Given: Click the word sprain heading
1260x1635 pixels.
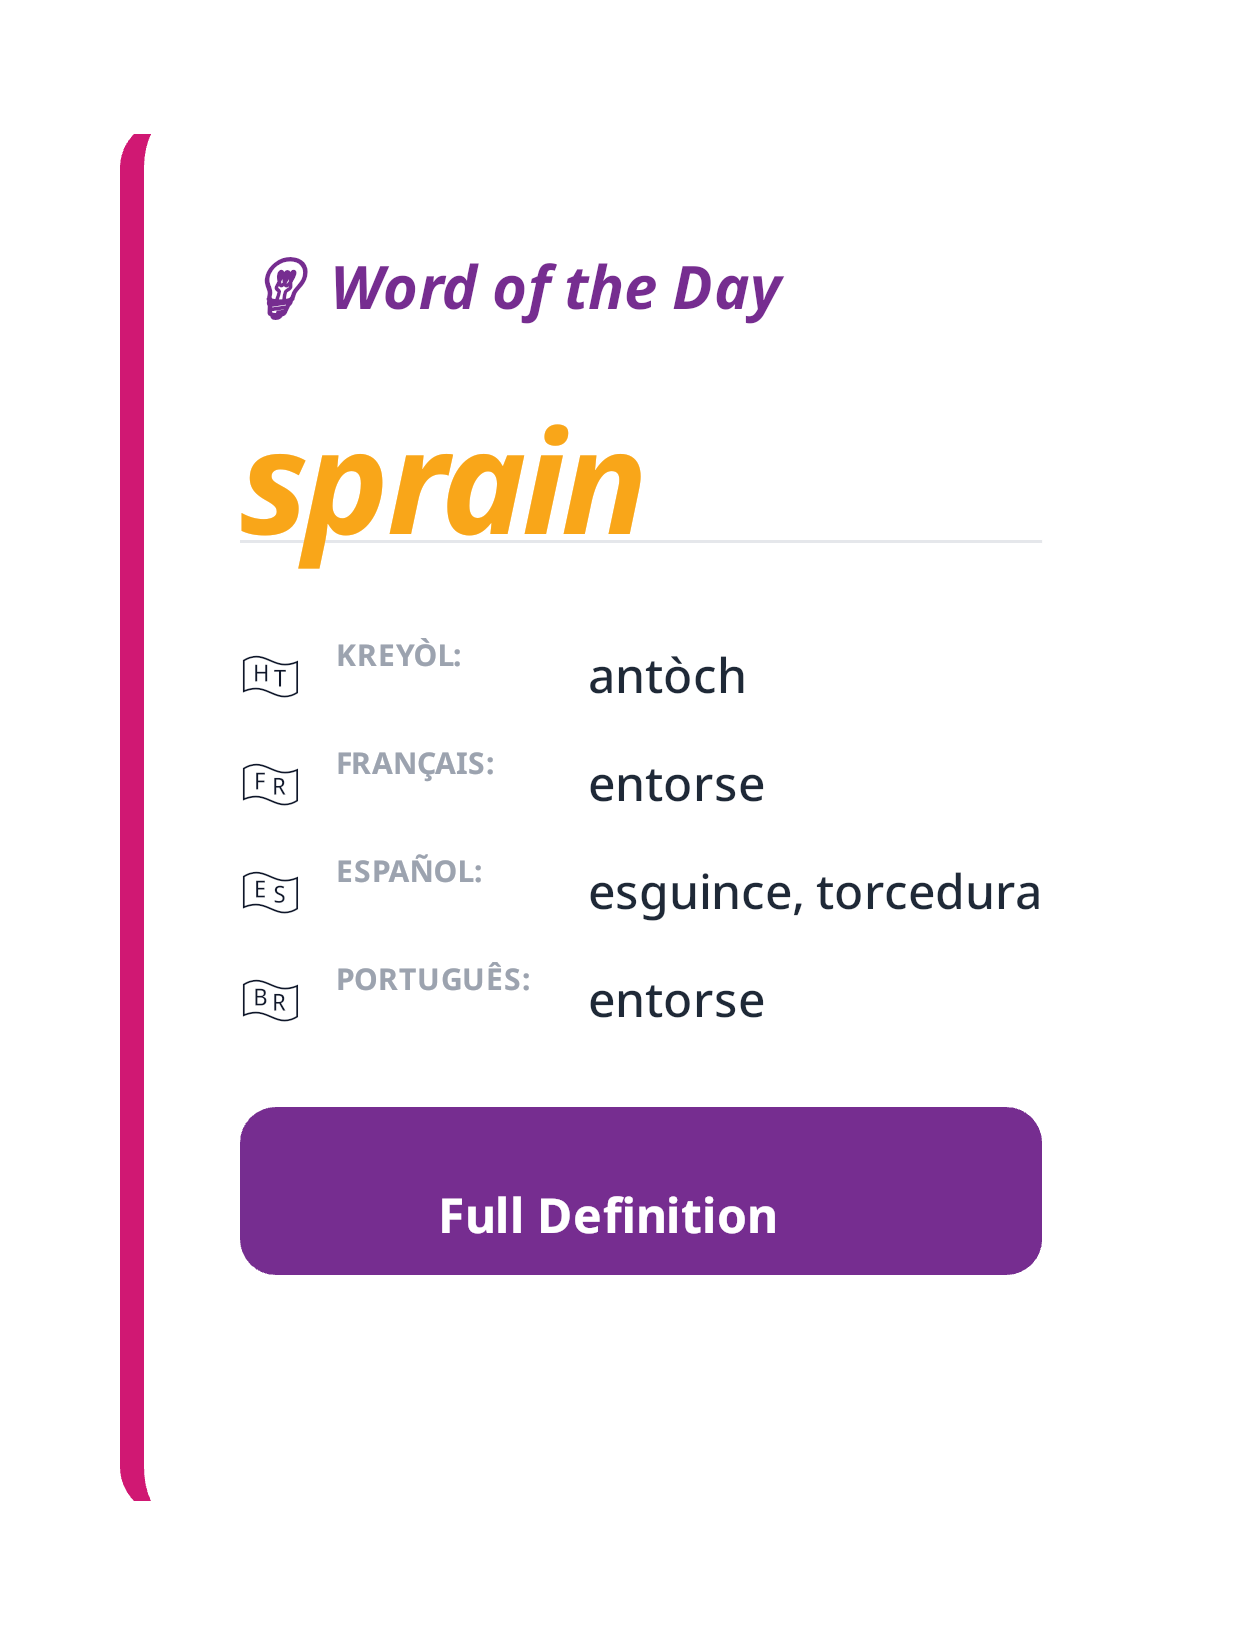Looking at the screenshot, I should tap(443, 487).
